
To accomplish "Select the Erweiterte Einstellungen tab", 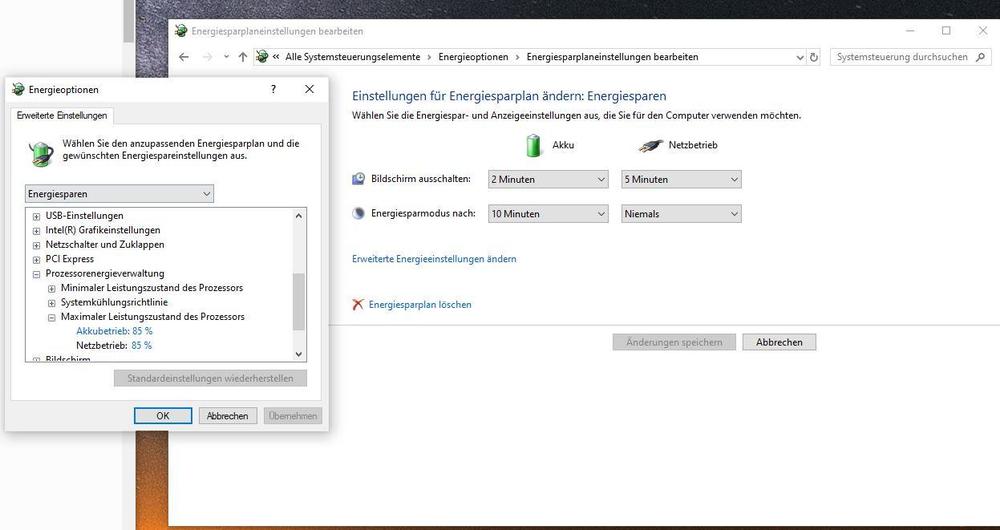I will click(x=62, y=116).
